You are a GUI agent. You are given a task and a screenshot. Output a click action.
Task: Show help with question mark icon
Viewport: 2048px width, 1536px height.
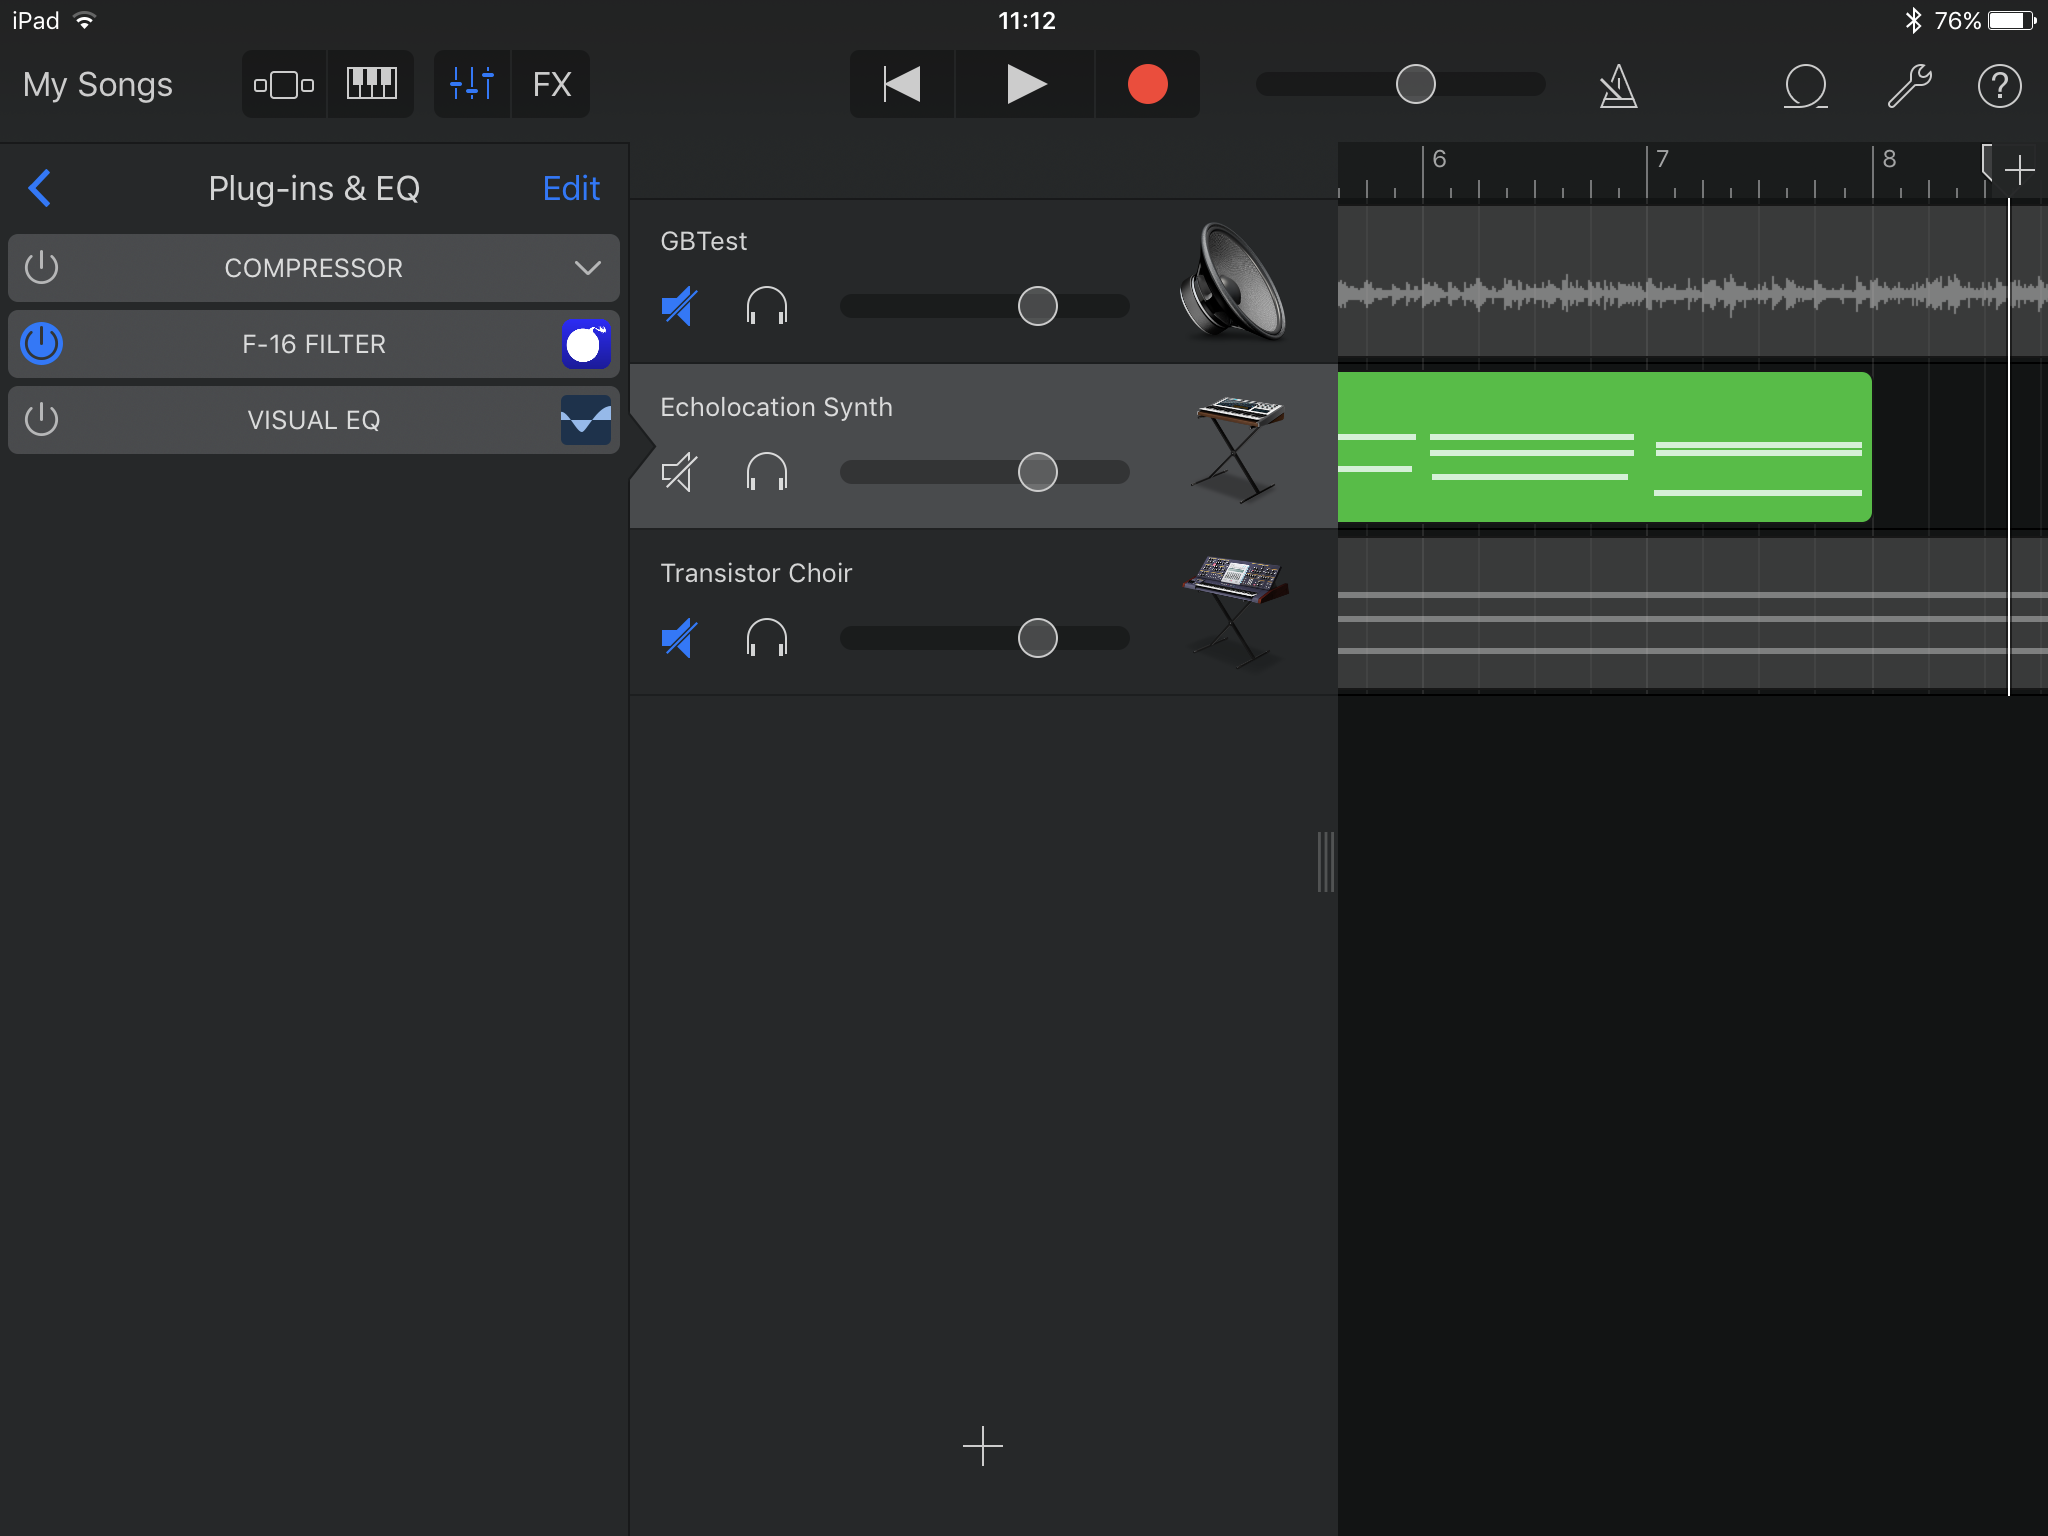click(x=2000, y=86)
